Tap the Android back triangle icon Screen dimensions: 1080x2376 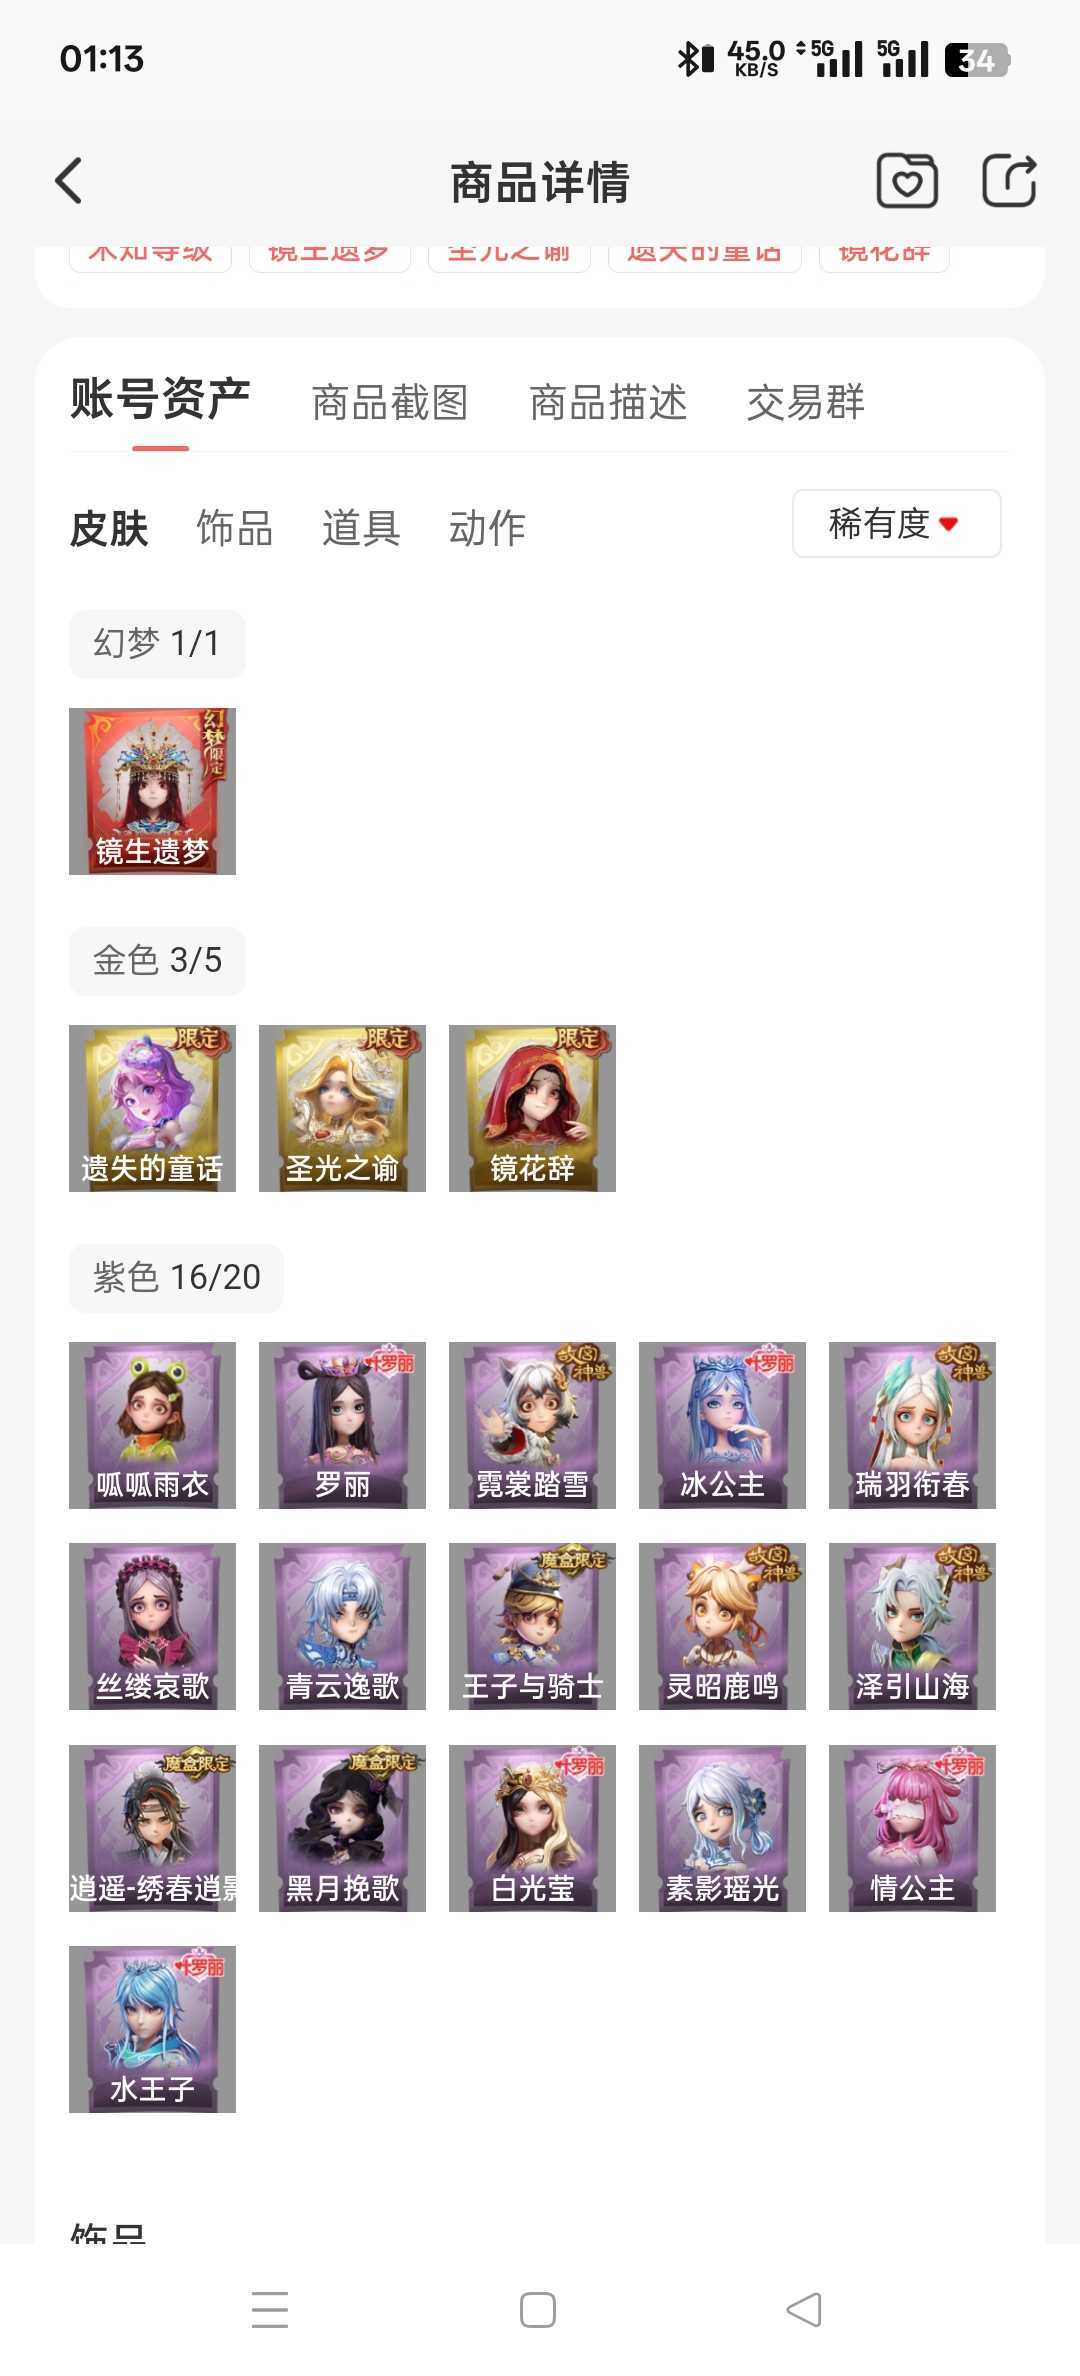[805, 2310]
